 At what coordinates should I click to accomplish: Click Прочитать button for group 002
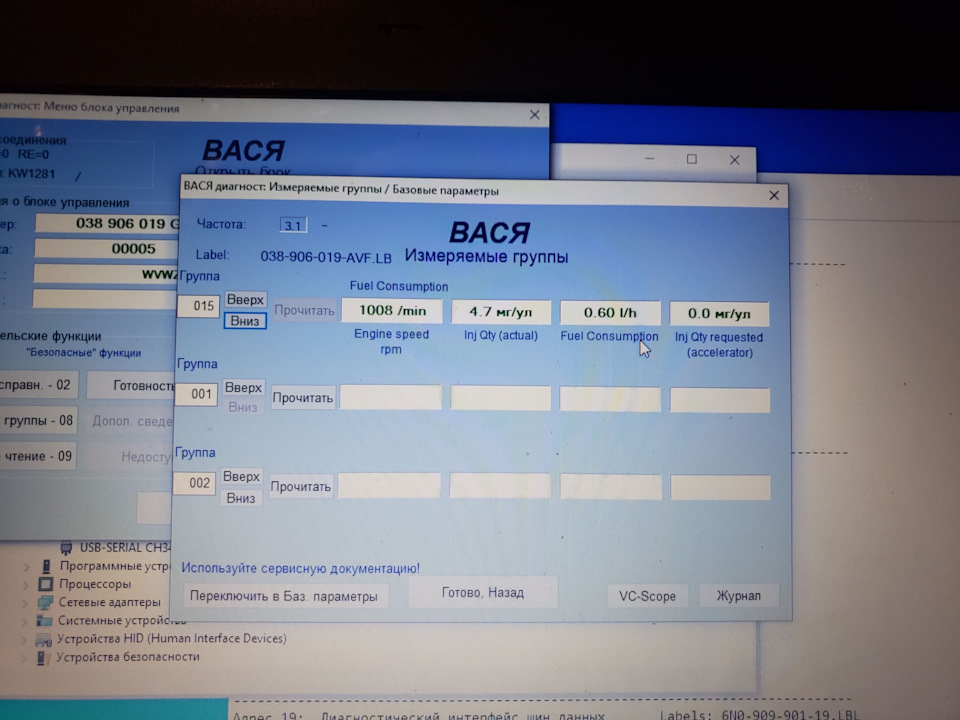301,487
